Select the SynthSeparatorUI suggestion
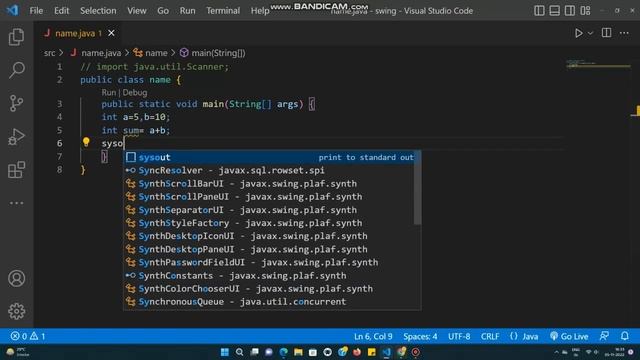Viewport: 640px width, 360px height. tap(269, 210)
